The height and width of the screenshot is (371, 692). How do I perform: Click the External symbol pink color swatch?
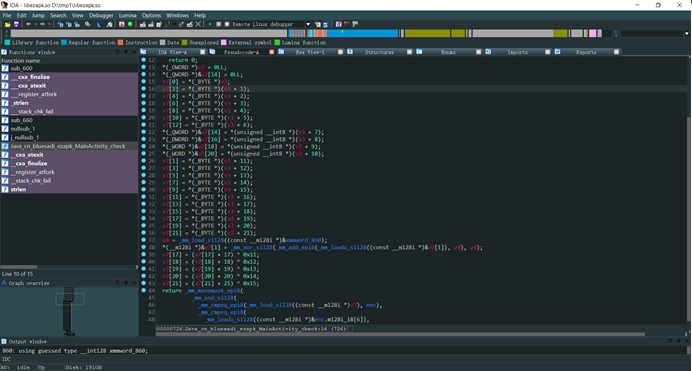[223, 42]
